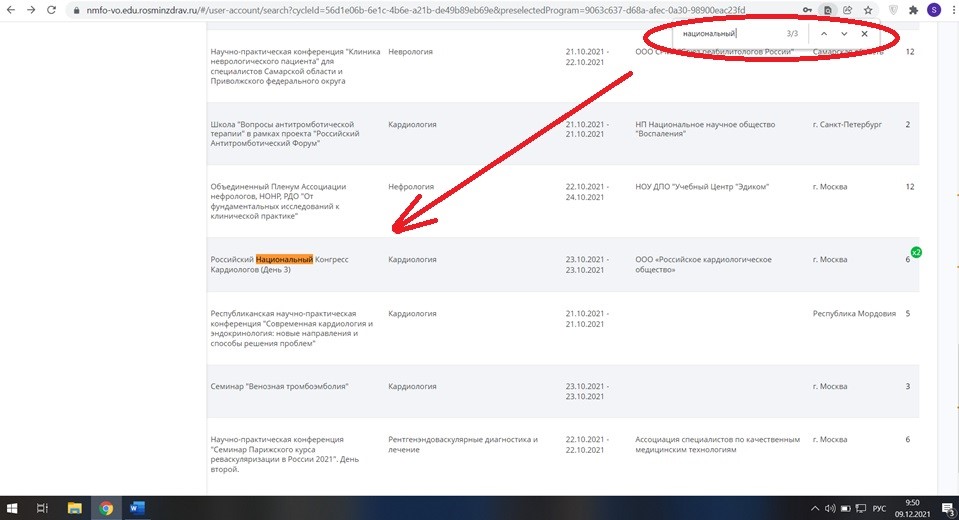Open the browser extensions puzzle icon
959x520 pixels.
(912, 9)
